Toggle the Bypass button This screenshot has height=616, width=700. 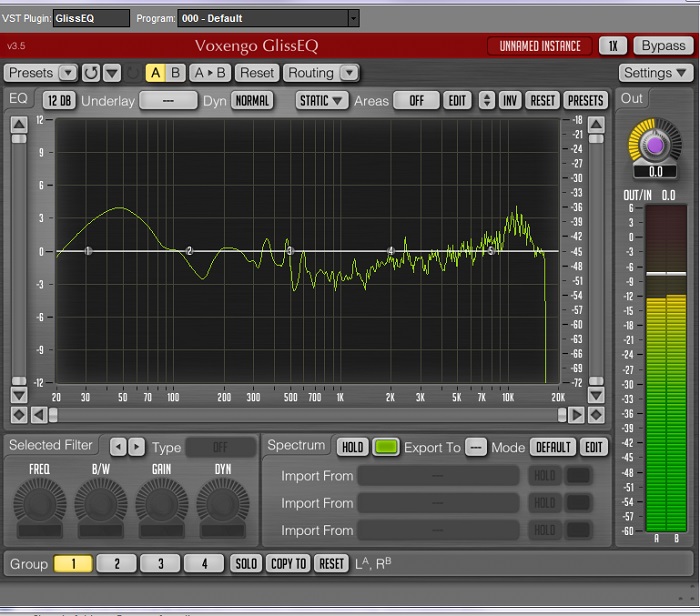tap(663, 46)
